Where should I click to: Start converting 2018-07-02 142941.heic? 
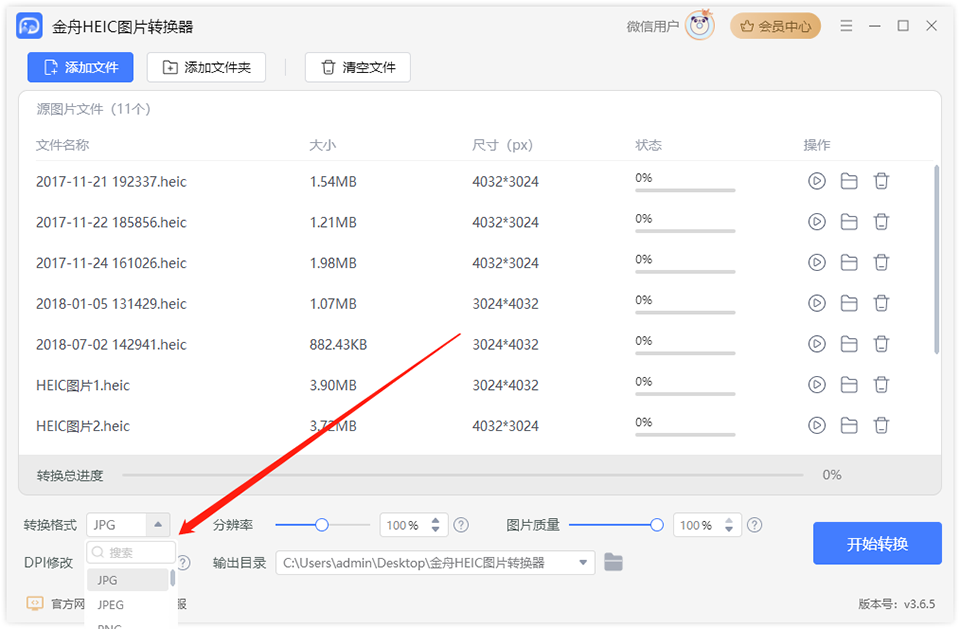(817, 344)
